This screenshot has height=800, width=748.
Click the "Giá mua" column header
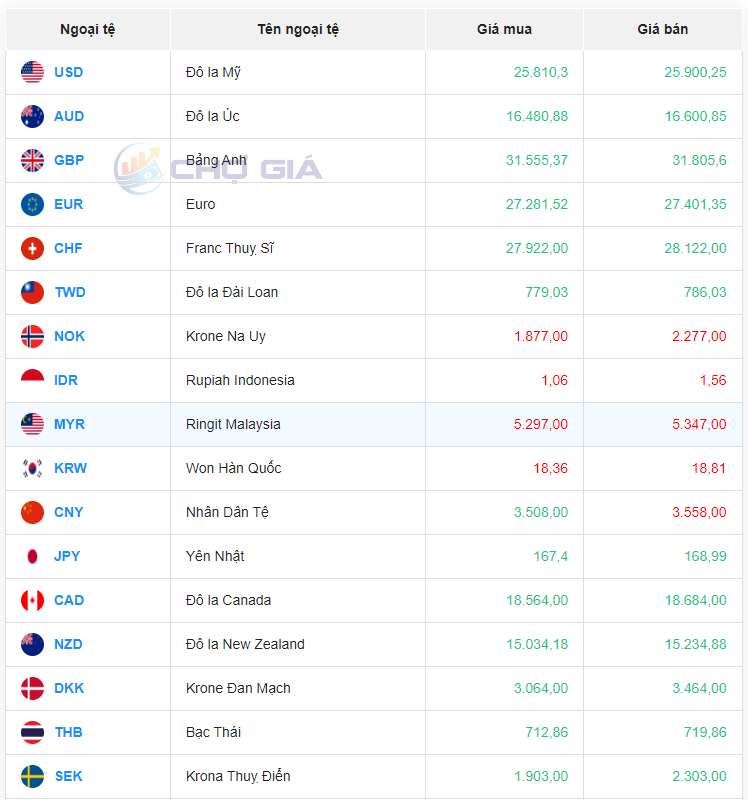[x=504, y=29]
